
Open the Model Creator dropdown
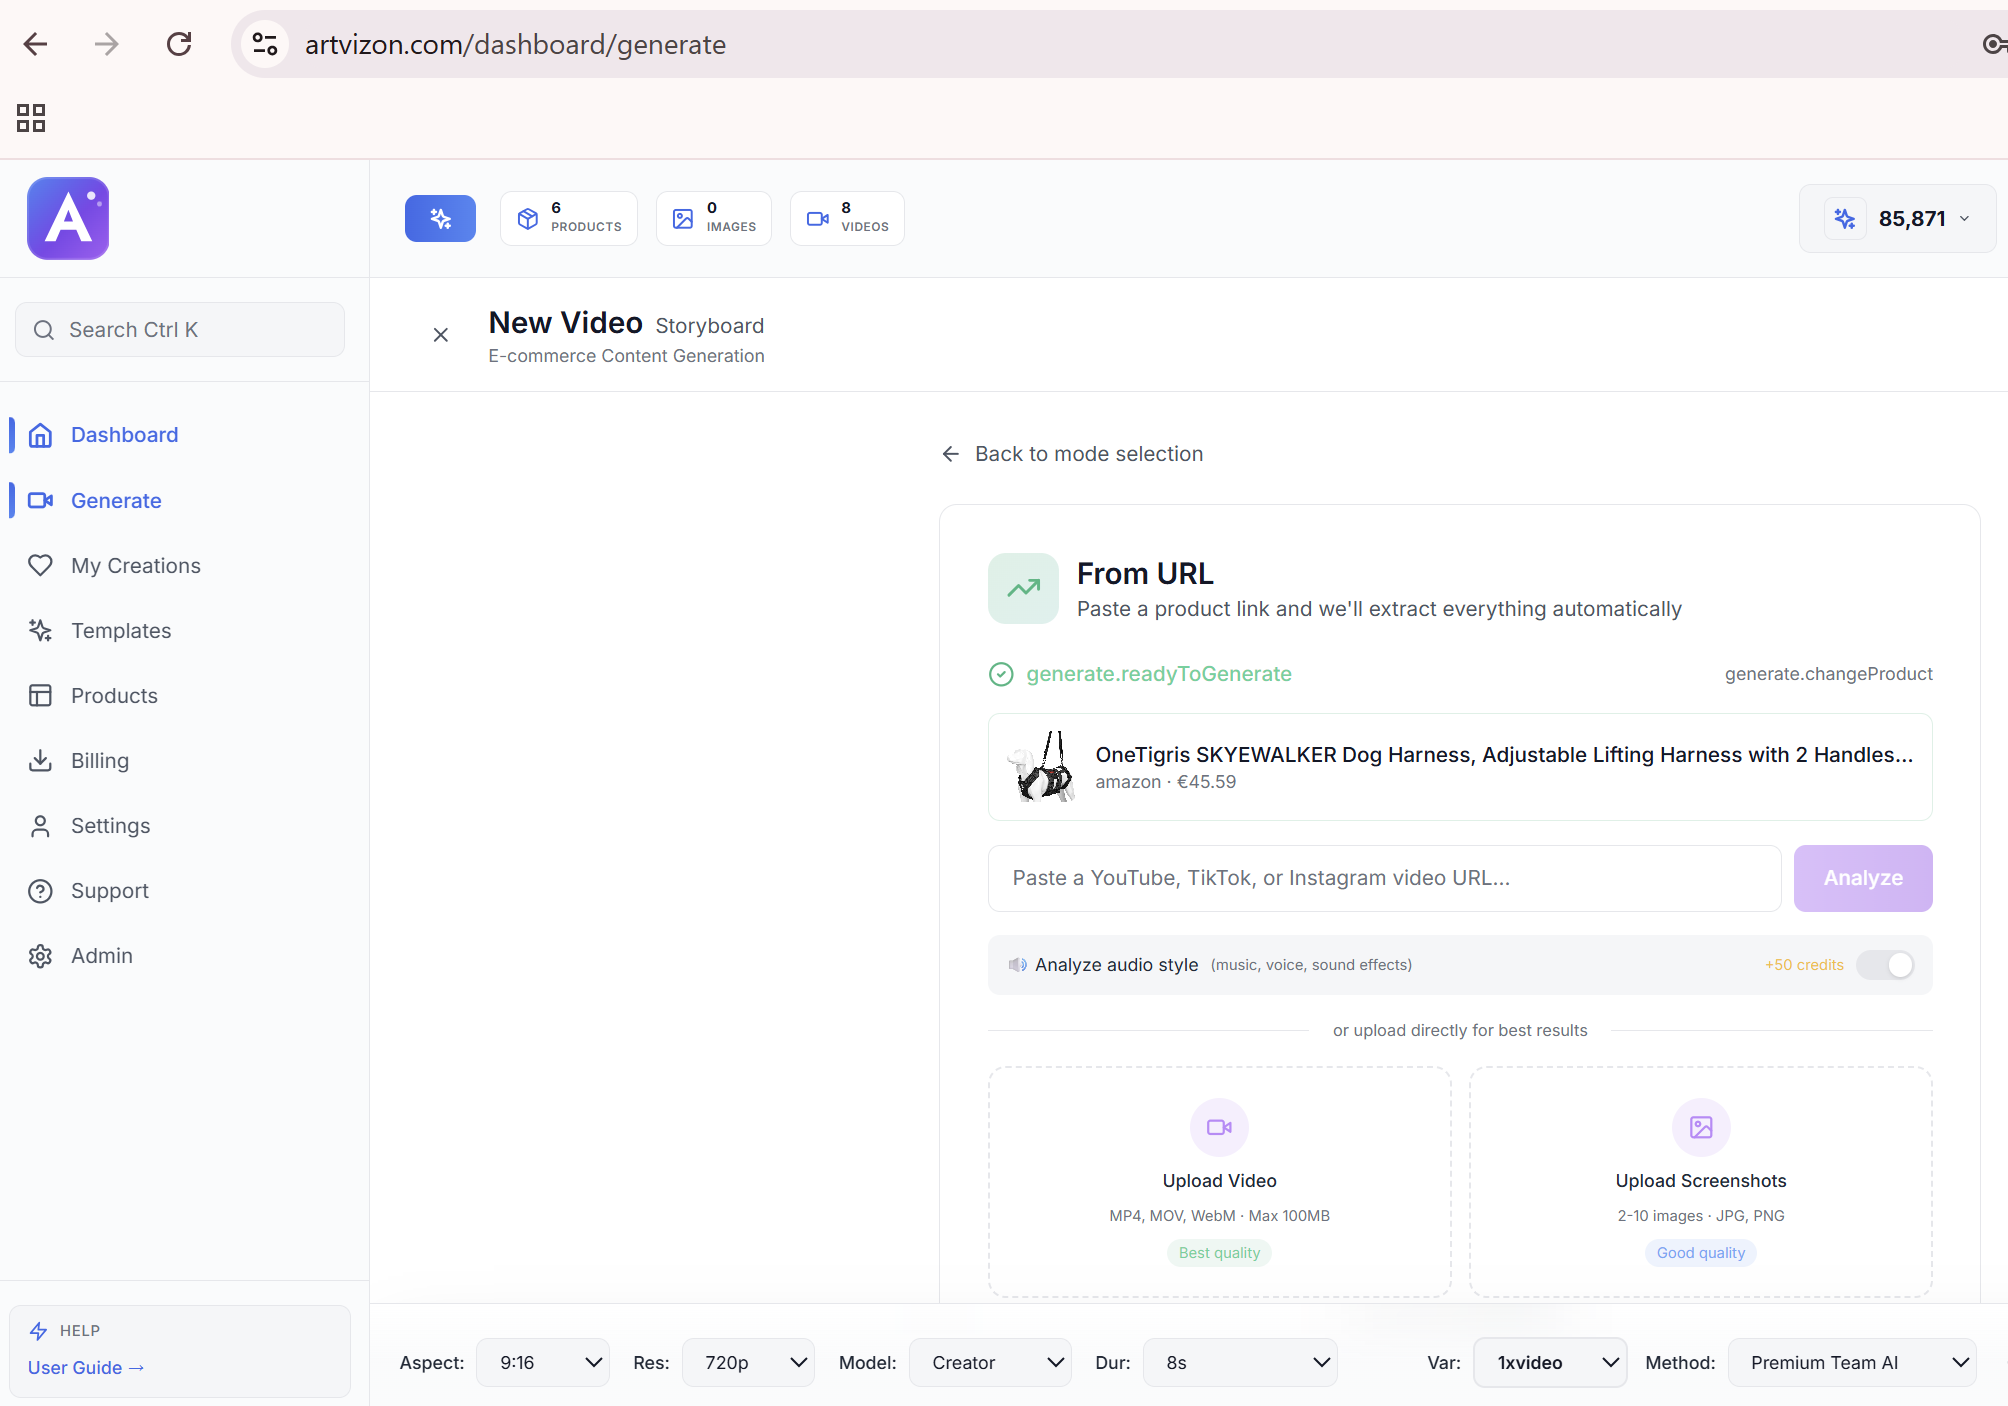pyautogui.click(x=990, y=1362)
